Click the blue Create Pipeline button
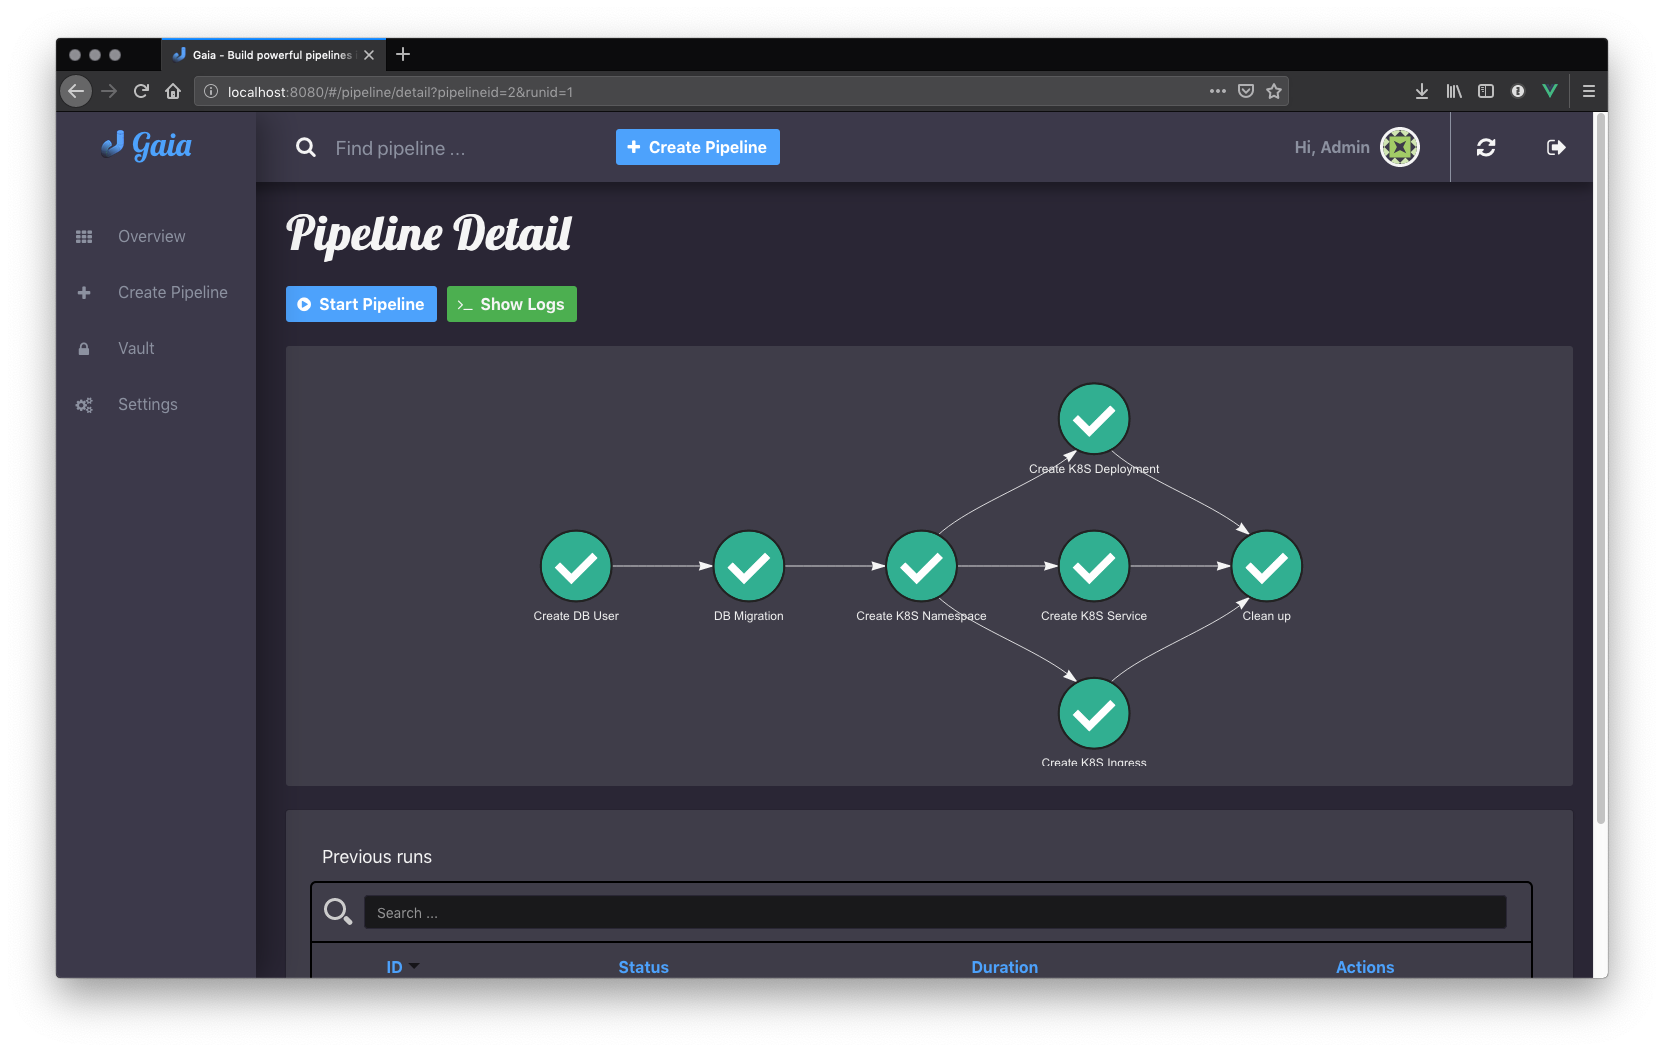Viewport: 1664px width, 1052px height. pyautogui.click(x=698, y=147)
